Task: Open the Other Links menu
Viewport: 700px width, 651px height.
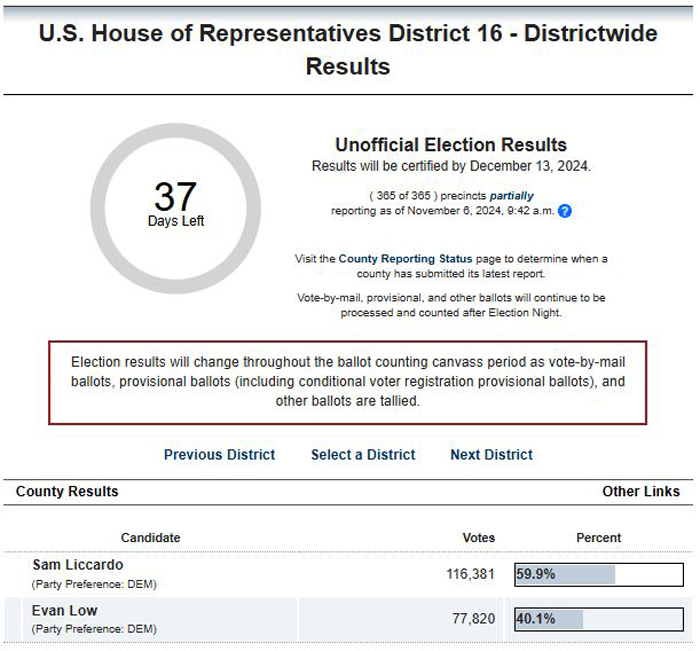Action: (x=641, y=491)
